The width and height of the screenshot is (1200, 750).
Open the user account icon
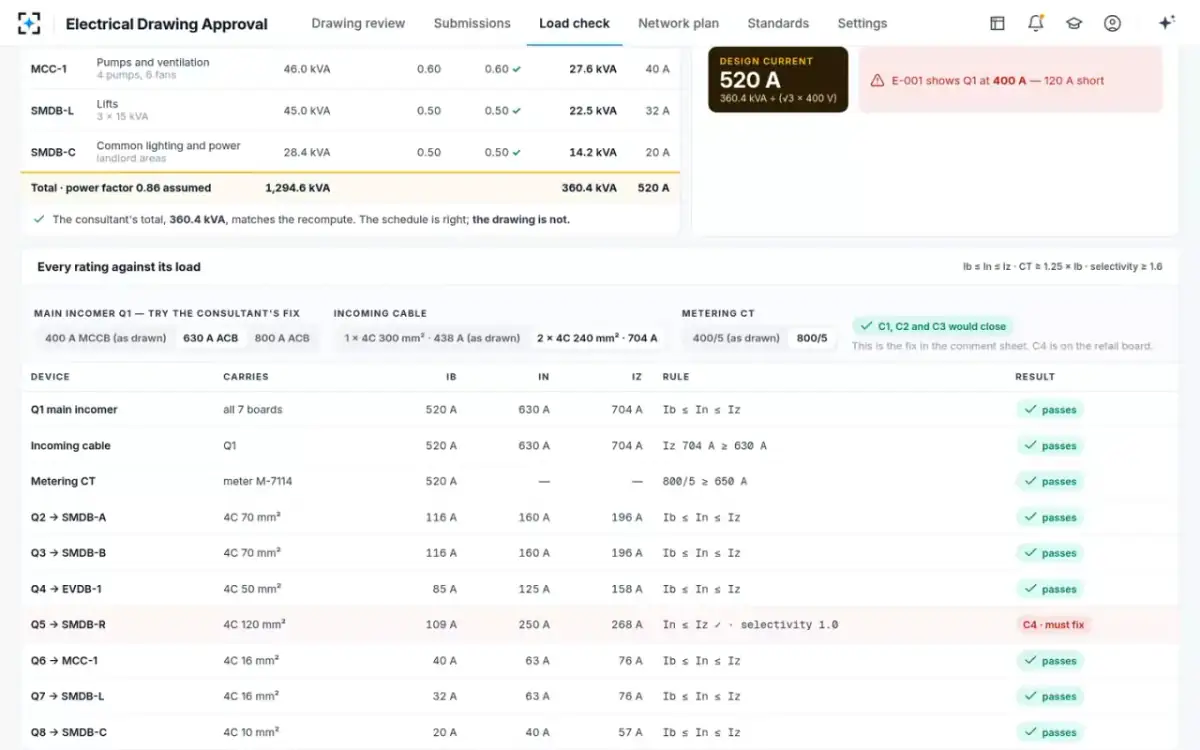[x=1112, y=23]
